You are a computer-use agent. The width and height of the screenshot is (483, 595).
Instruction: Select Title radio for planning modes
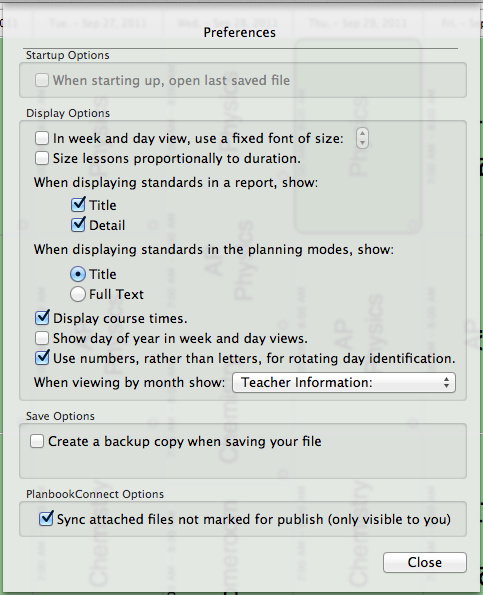(x=78, y=274)
